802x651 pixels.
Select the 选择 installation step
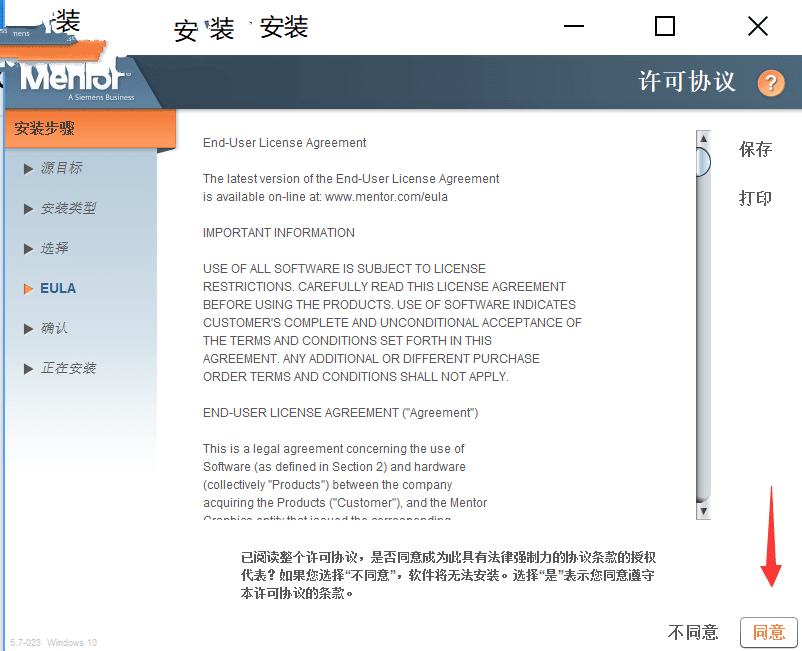click(54, 249)
